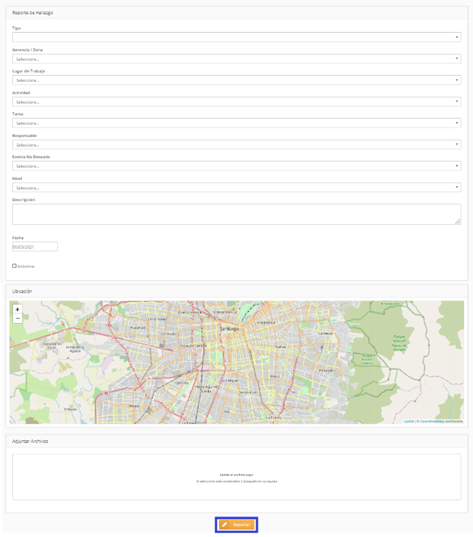Select the Actividad combo box
The image size is (473, 537).
point(237,102)
